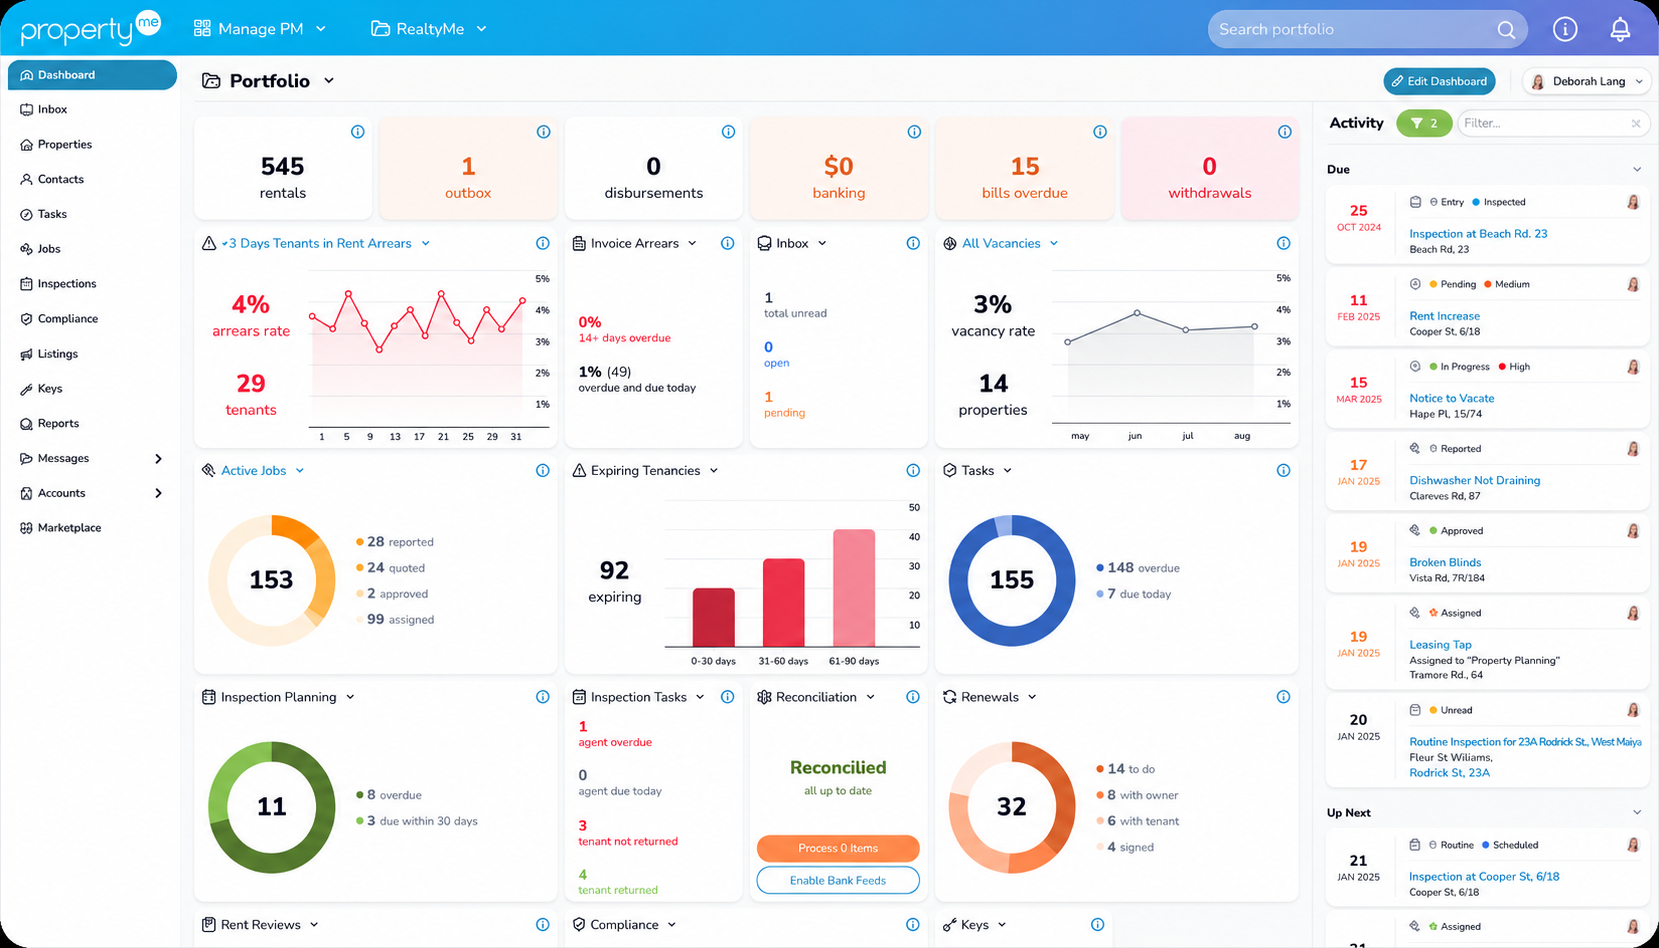Click info icon on All Vacancies widget
The image size is (1659, 948).
point(1283,243)
